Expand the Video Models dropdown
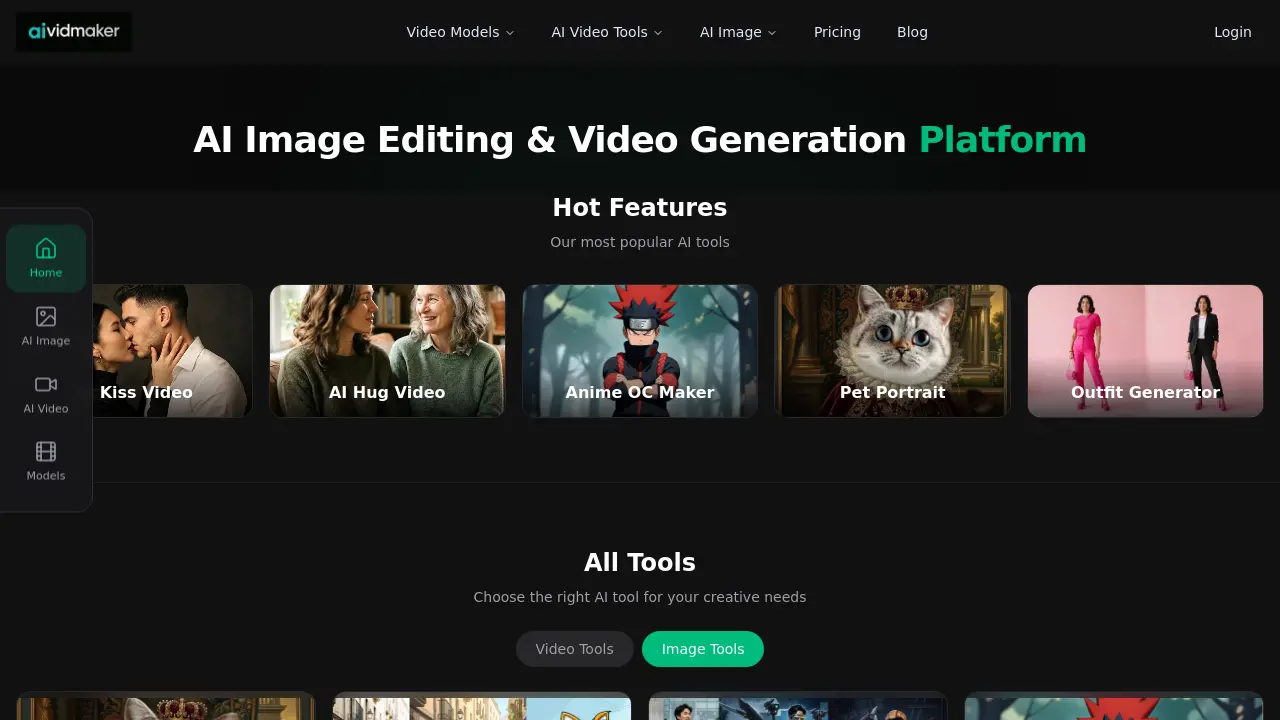Image resolution: width=1280 pixels, height=720 pixels. pyautogui.click(x=460, y=32)
